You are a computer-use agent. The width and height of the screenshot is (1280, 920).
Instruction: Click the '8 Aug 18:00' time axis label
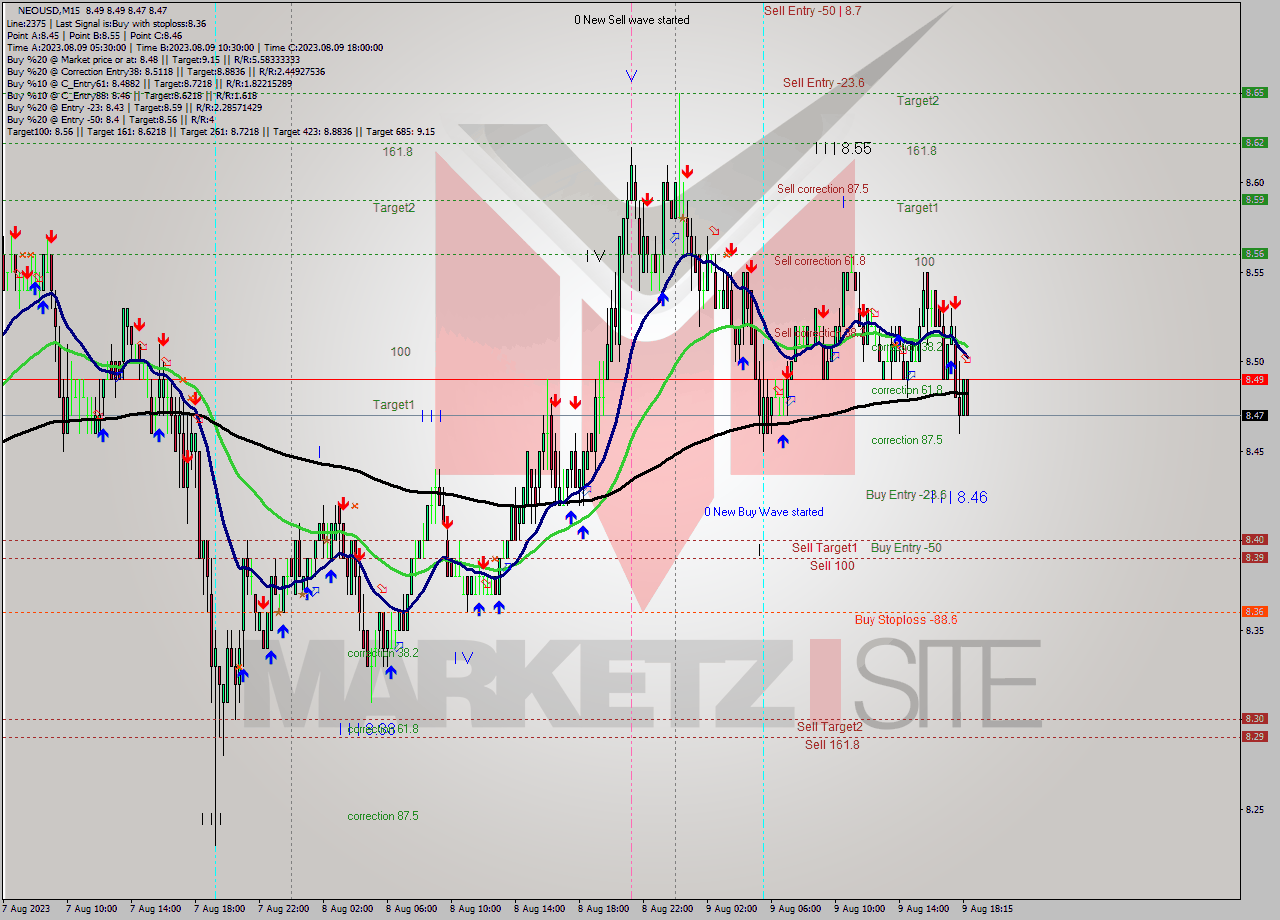(603, 909)
